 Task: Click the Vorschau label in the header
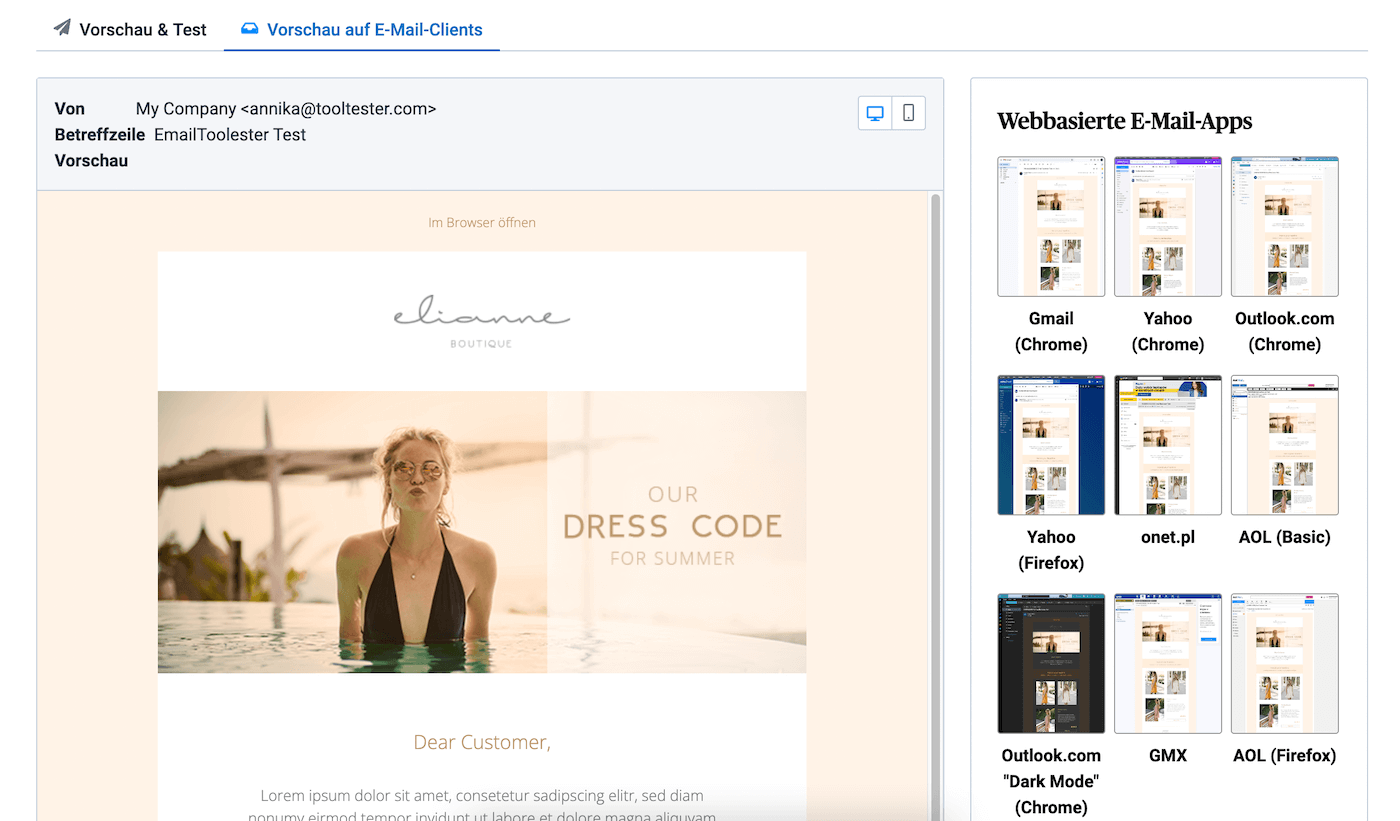pos(91,160)
